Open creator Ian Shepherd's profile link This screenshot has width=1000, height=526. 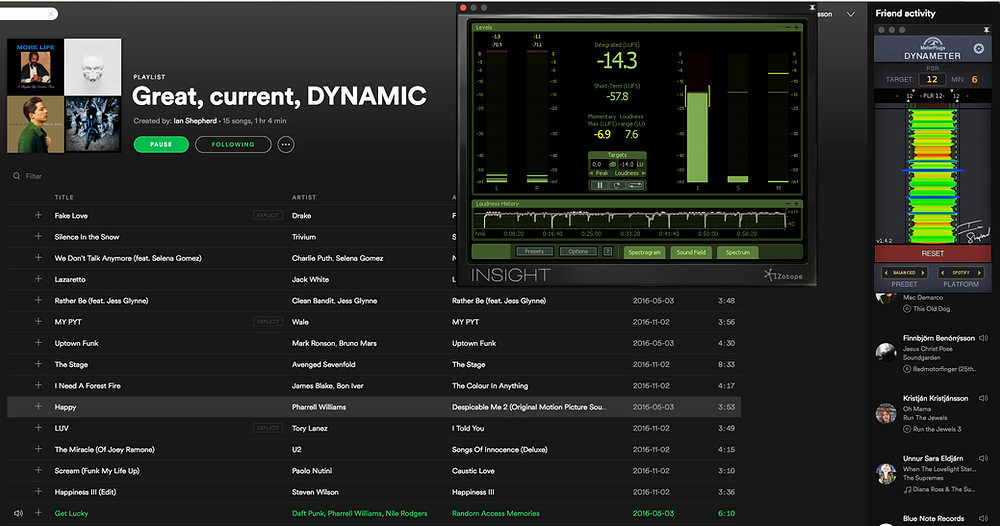(x=195, y=121)
